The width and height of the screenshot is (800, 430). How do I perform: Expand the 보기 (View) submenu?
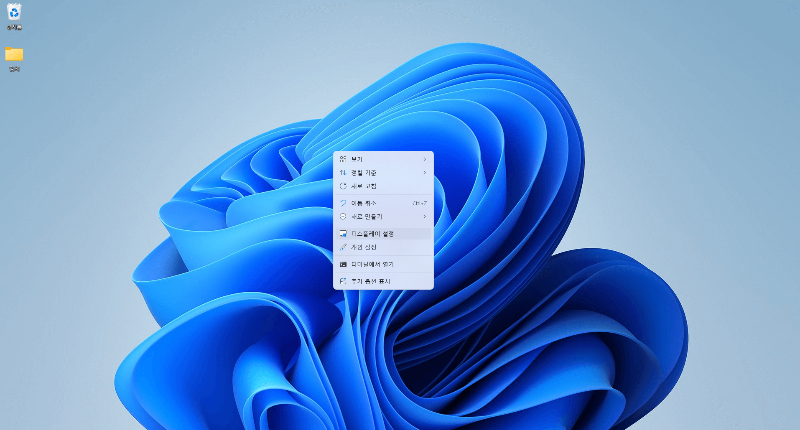pos(383,159)
